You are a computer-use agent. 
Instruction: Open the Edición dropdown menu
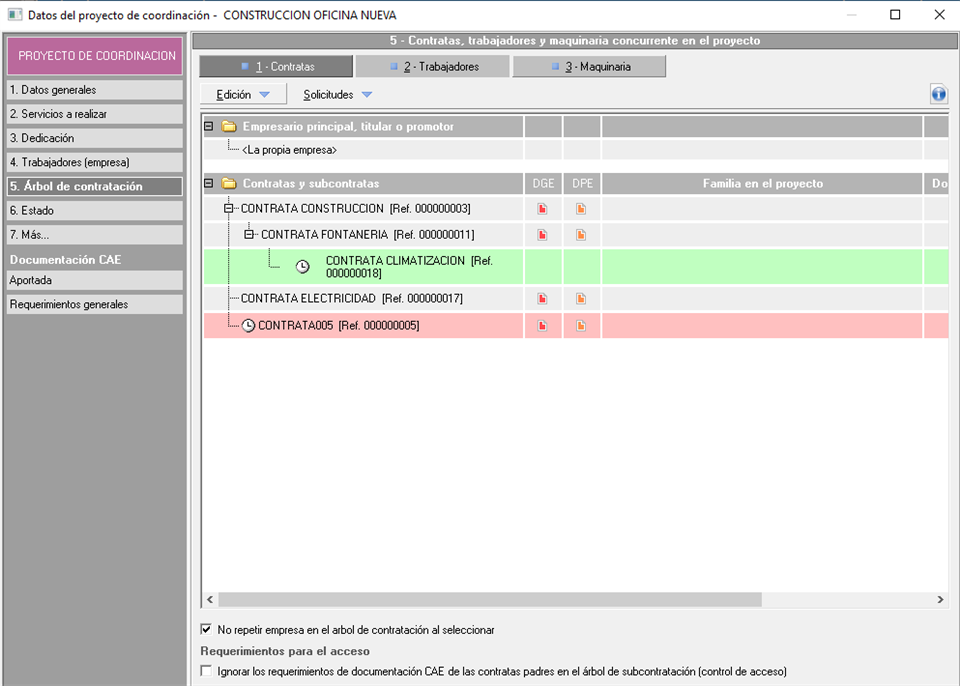243,95
